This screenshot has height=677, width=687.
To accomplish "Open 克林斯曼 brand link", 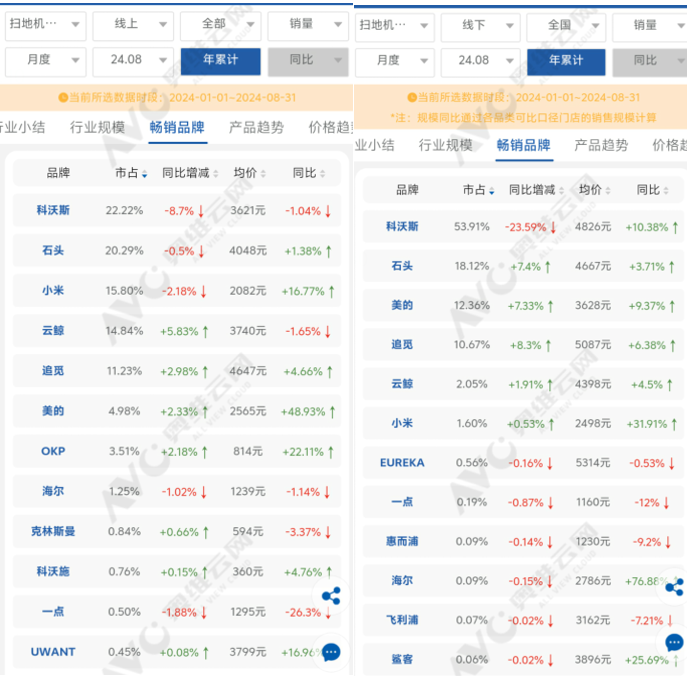I will coord(53,532).
